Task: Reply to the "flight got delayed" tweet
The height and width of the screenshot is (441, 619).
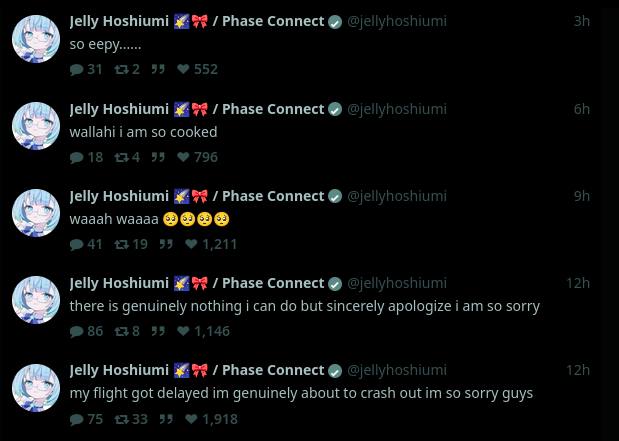Action: (77, 419)
